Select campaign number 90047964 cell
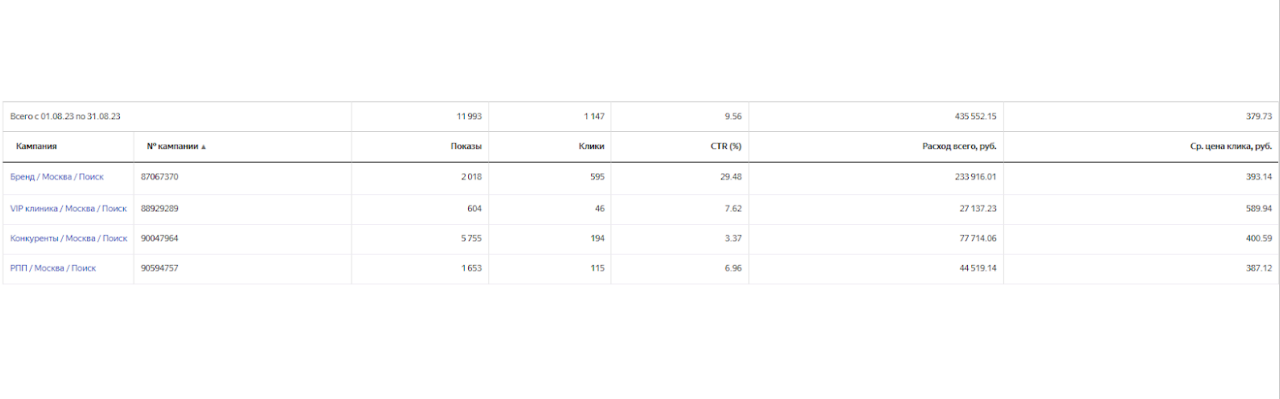 click(x=159, y=238)
